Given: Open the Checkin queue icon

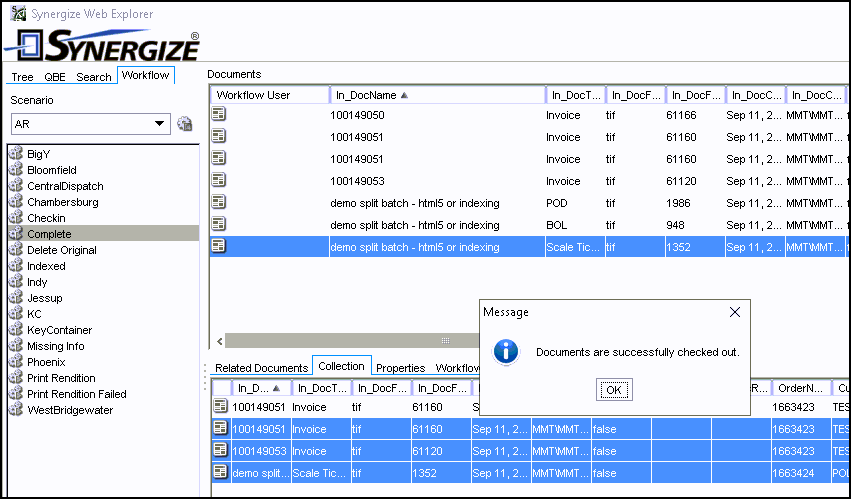Looking at the screenshot, I should 16,218.
